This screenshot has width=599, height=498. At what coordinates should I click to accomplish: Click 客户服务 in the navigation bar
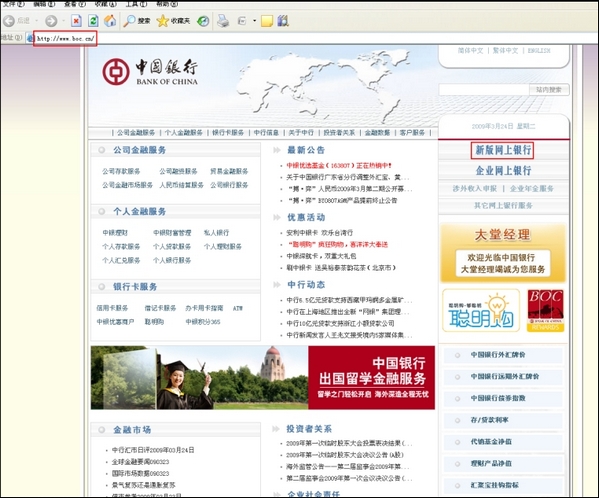tap(412, 133)
